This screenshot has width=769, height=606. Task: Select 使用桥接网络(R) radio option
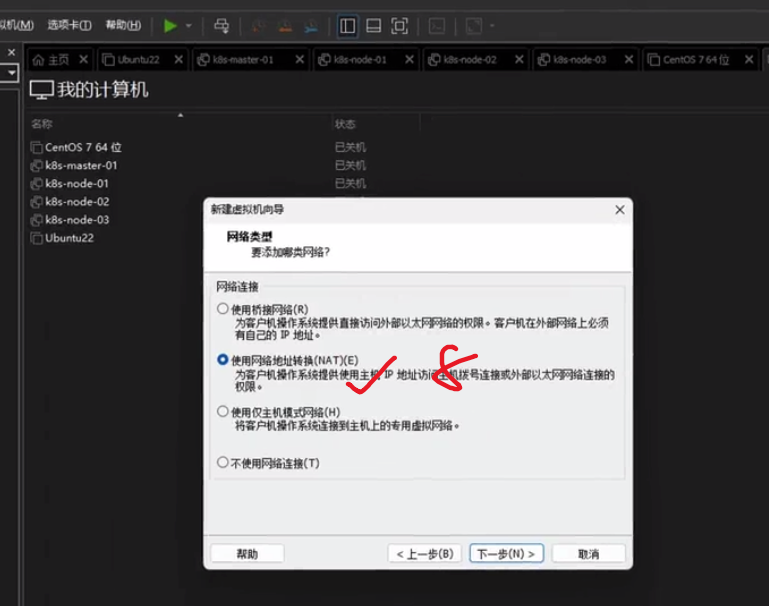pos(223,309)
